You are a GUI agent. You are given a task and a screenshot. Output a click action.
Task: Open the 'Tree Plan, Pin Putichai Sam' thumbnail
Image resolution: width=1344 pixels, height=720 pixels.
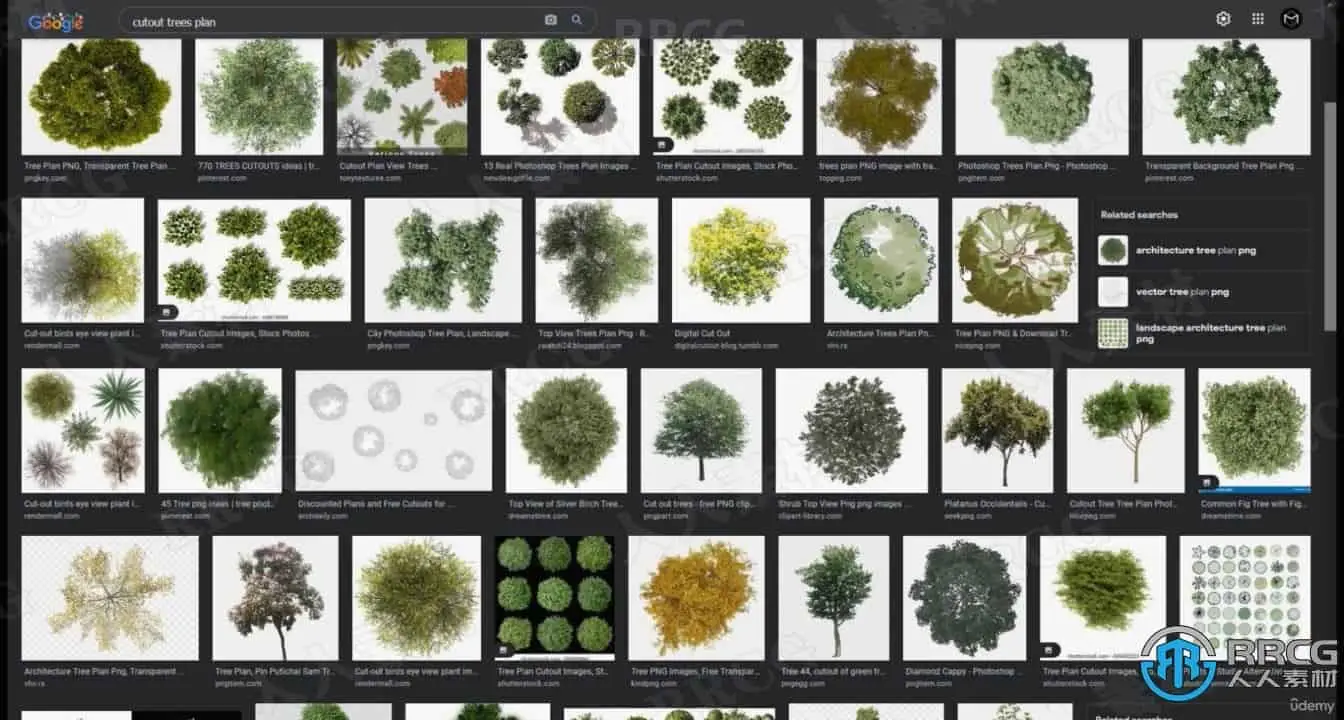point(276,598)
